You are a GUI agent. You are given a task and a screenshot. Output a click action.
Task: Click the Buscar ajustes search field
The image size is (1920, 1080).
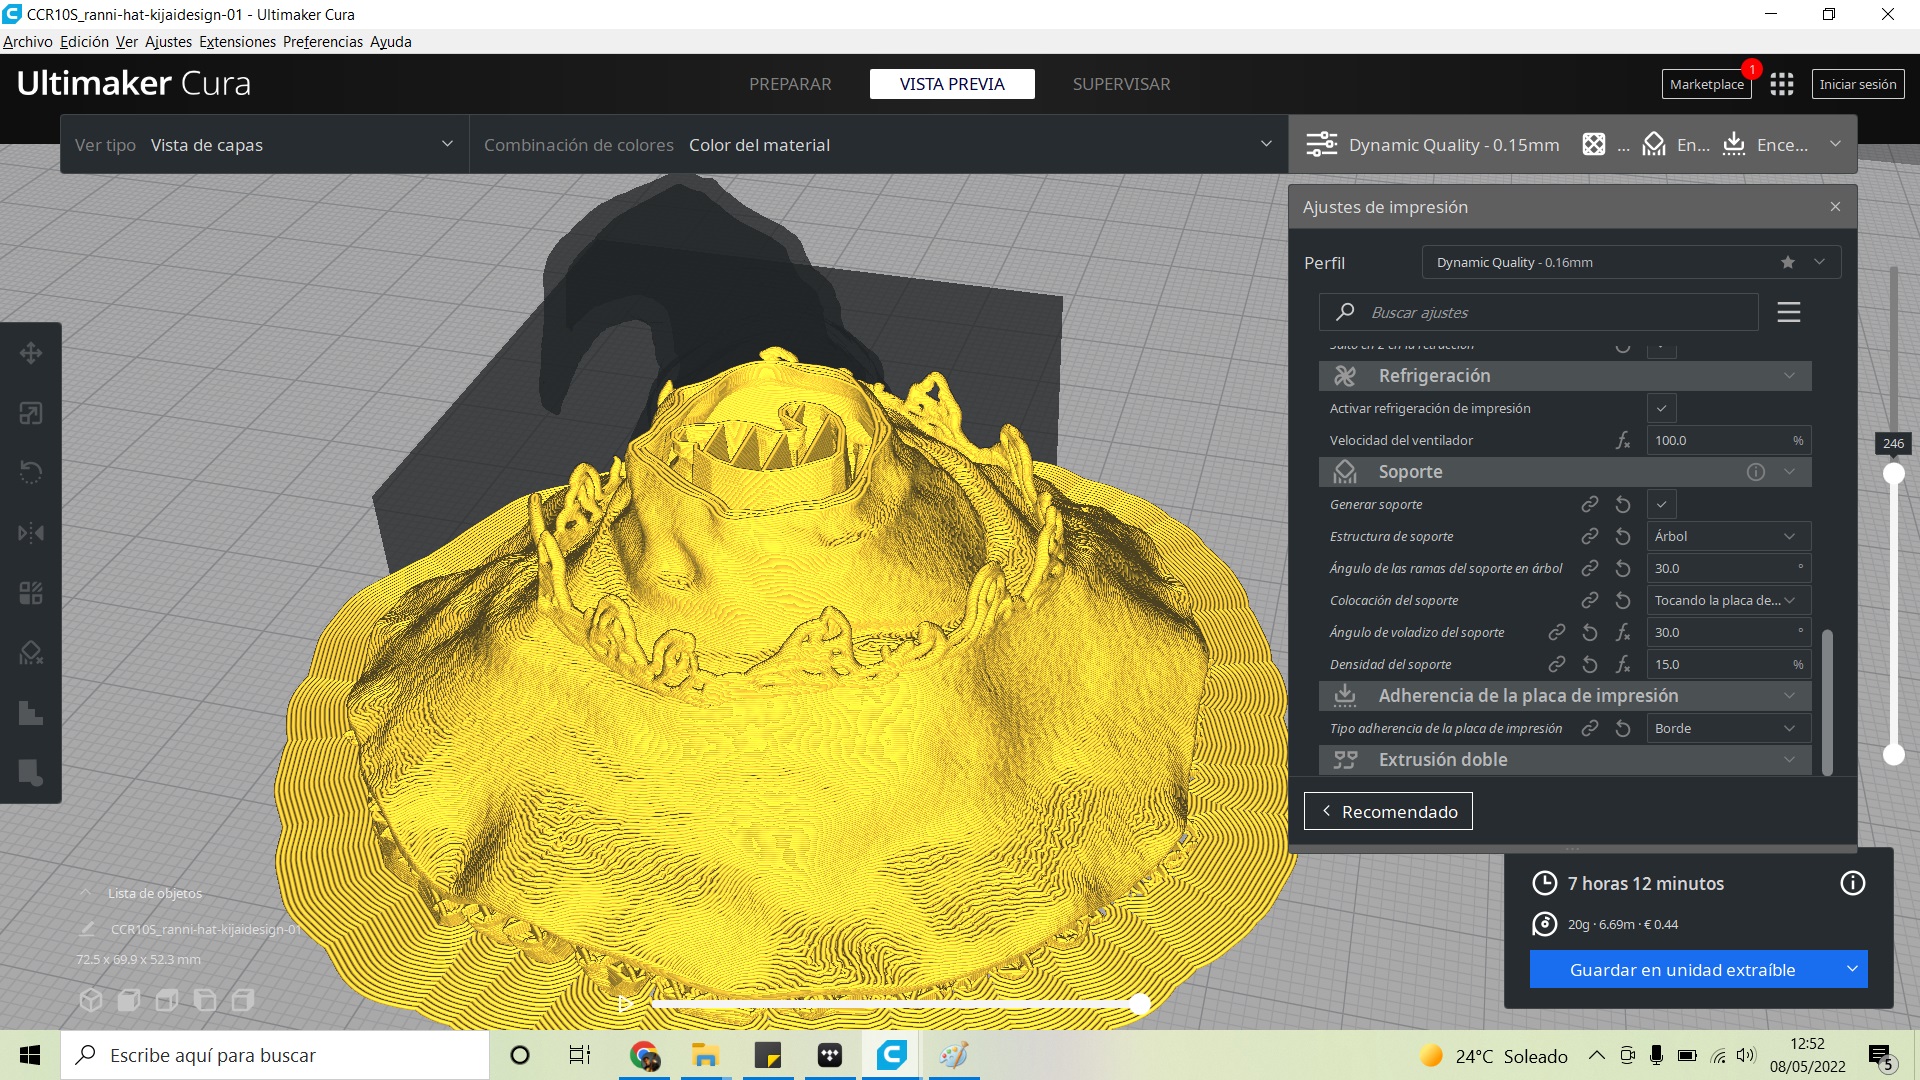(1540, 313)
